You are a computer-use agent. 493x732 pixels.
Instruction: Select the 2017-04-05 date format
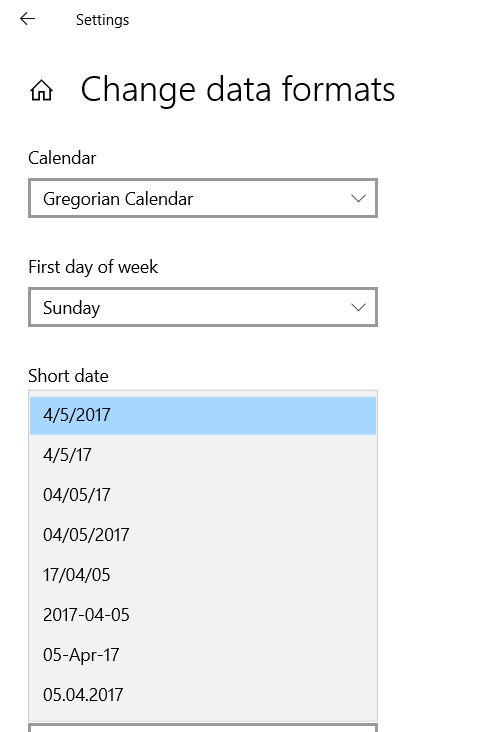[203, 615]
